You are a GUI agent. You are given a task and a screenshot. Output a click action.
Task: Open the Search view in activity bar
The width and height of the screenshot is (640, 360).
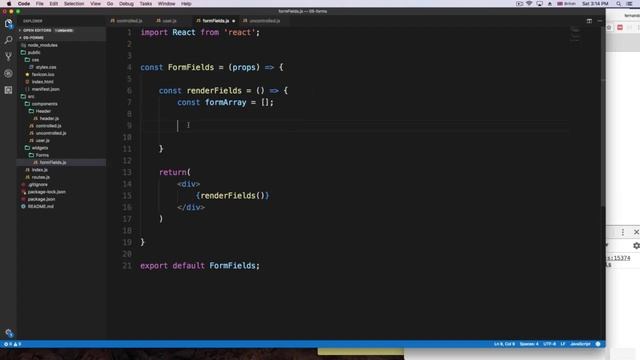click(8, 40)
